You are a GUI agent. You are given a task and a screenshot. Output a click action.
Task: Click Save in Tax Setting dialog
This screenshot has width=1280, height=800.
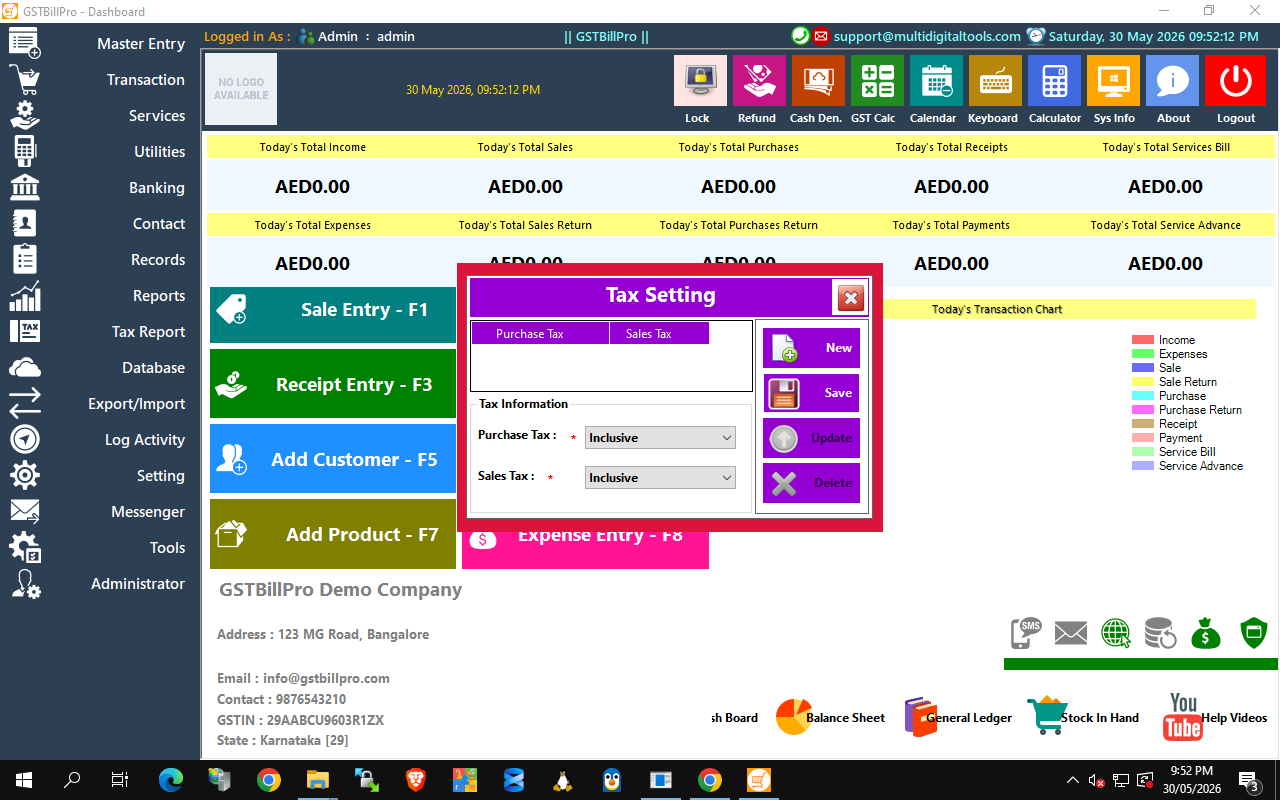coord(811,393)
